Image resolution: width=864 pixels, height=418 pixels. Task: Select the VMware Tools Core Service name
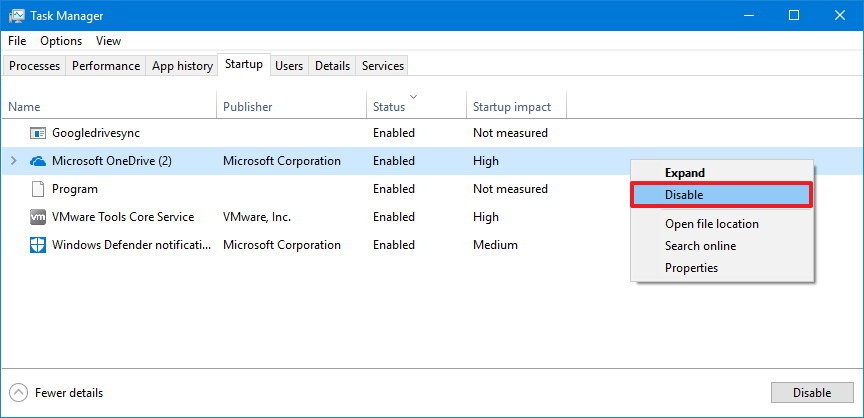click(x=123, y=217)
